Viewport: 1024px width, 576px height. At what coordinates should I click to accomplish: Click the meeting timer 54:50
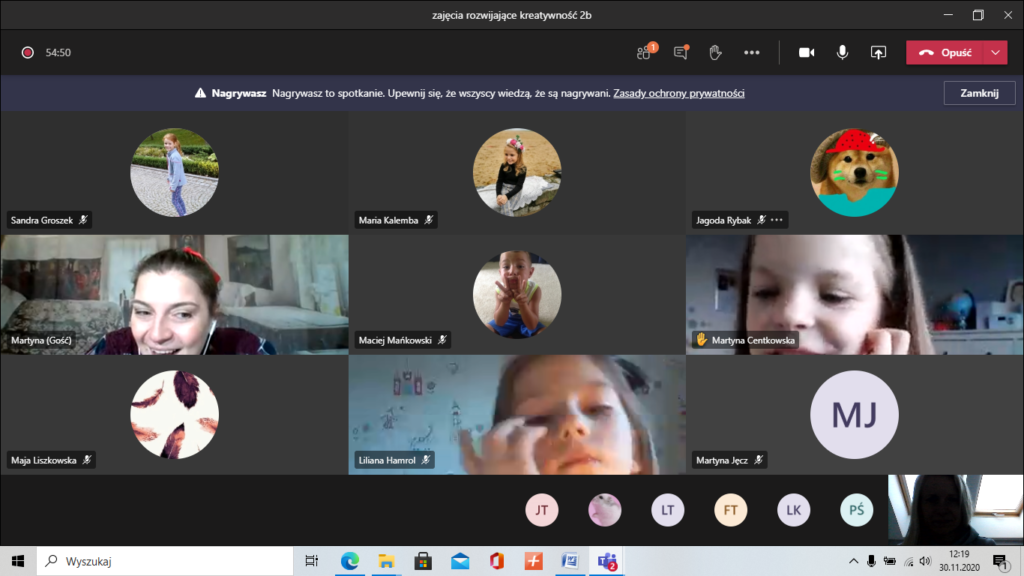pos(58,52)
